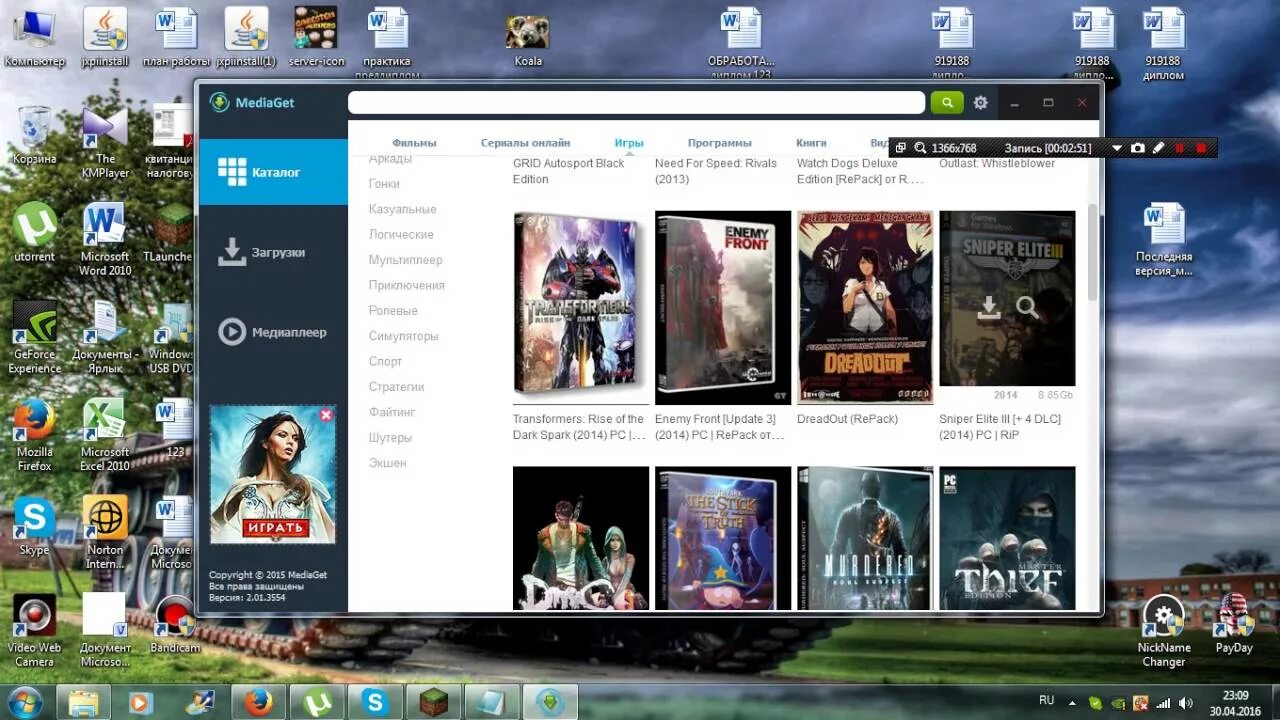Image resolution: width=1280 pixels, height=720 pixels.
Task: Click the bandicam magnifier resolution icon
Action: tap(920, 148)
